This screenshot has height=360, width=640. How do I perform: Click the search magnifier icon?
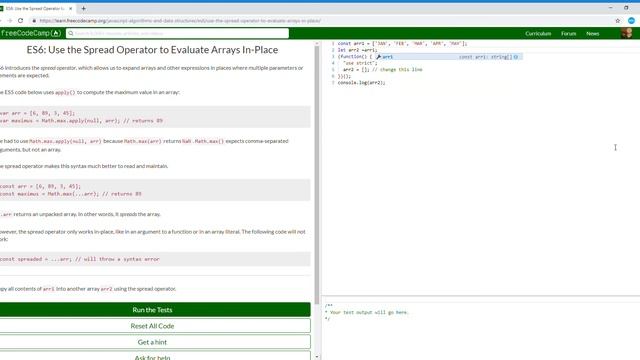(71, 33)
